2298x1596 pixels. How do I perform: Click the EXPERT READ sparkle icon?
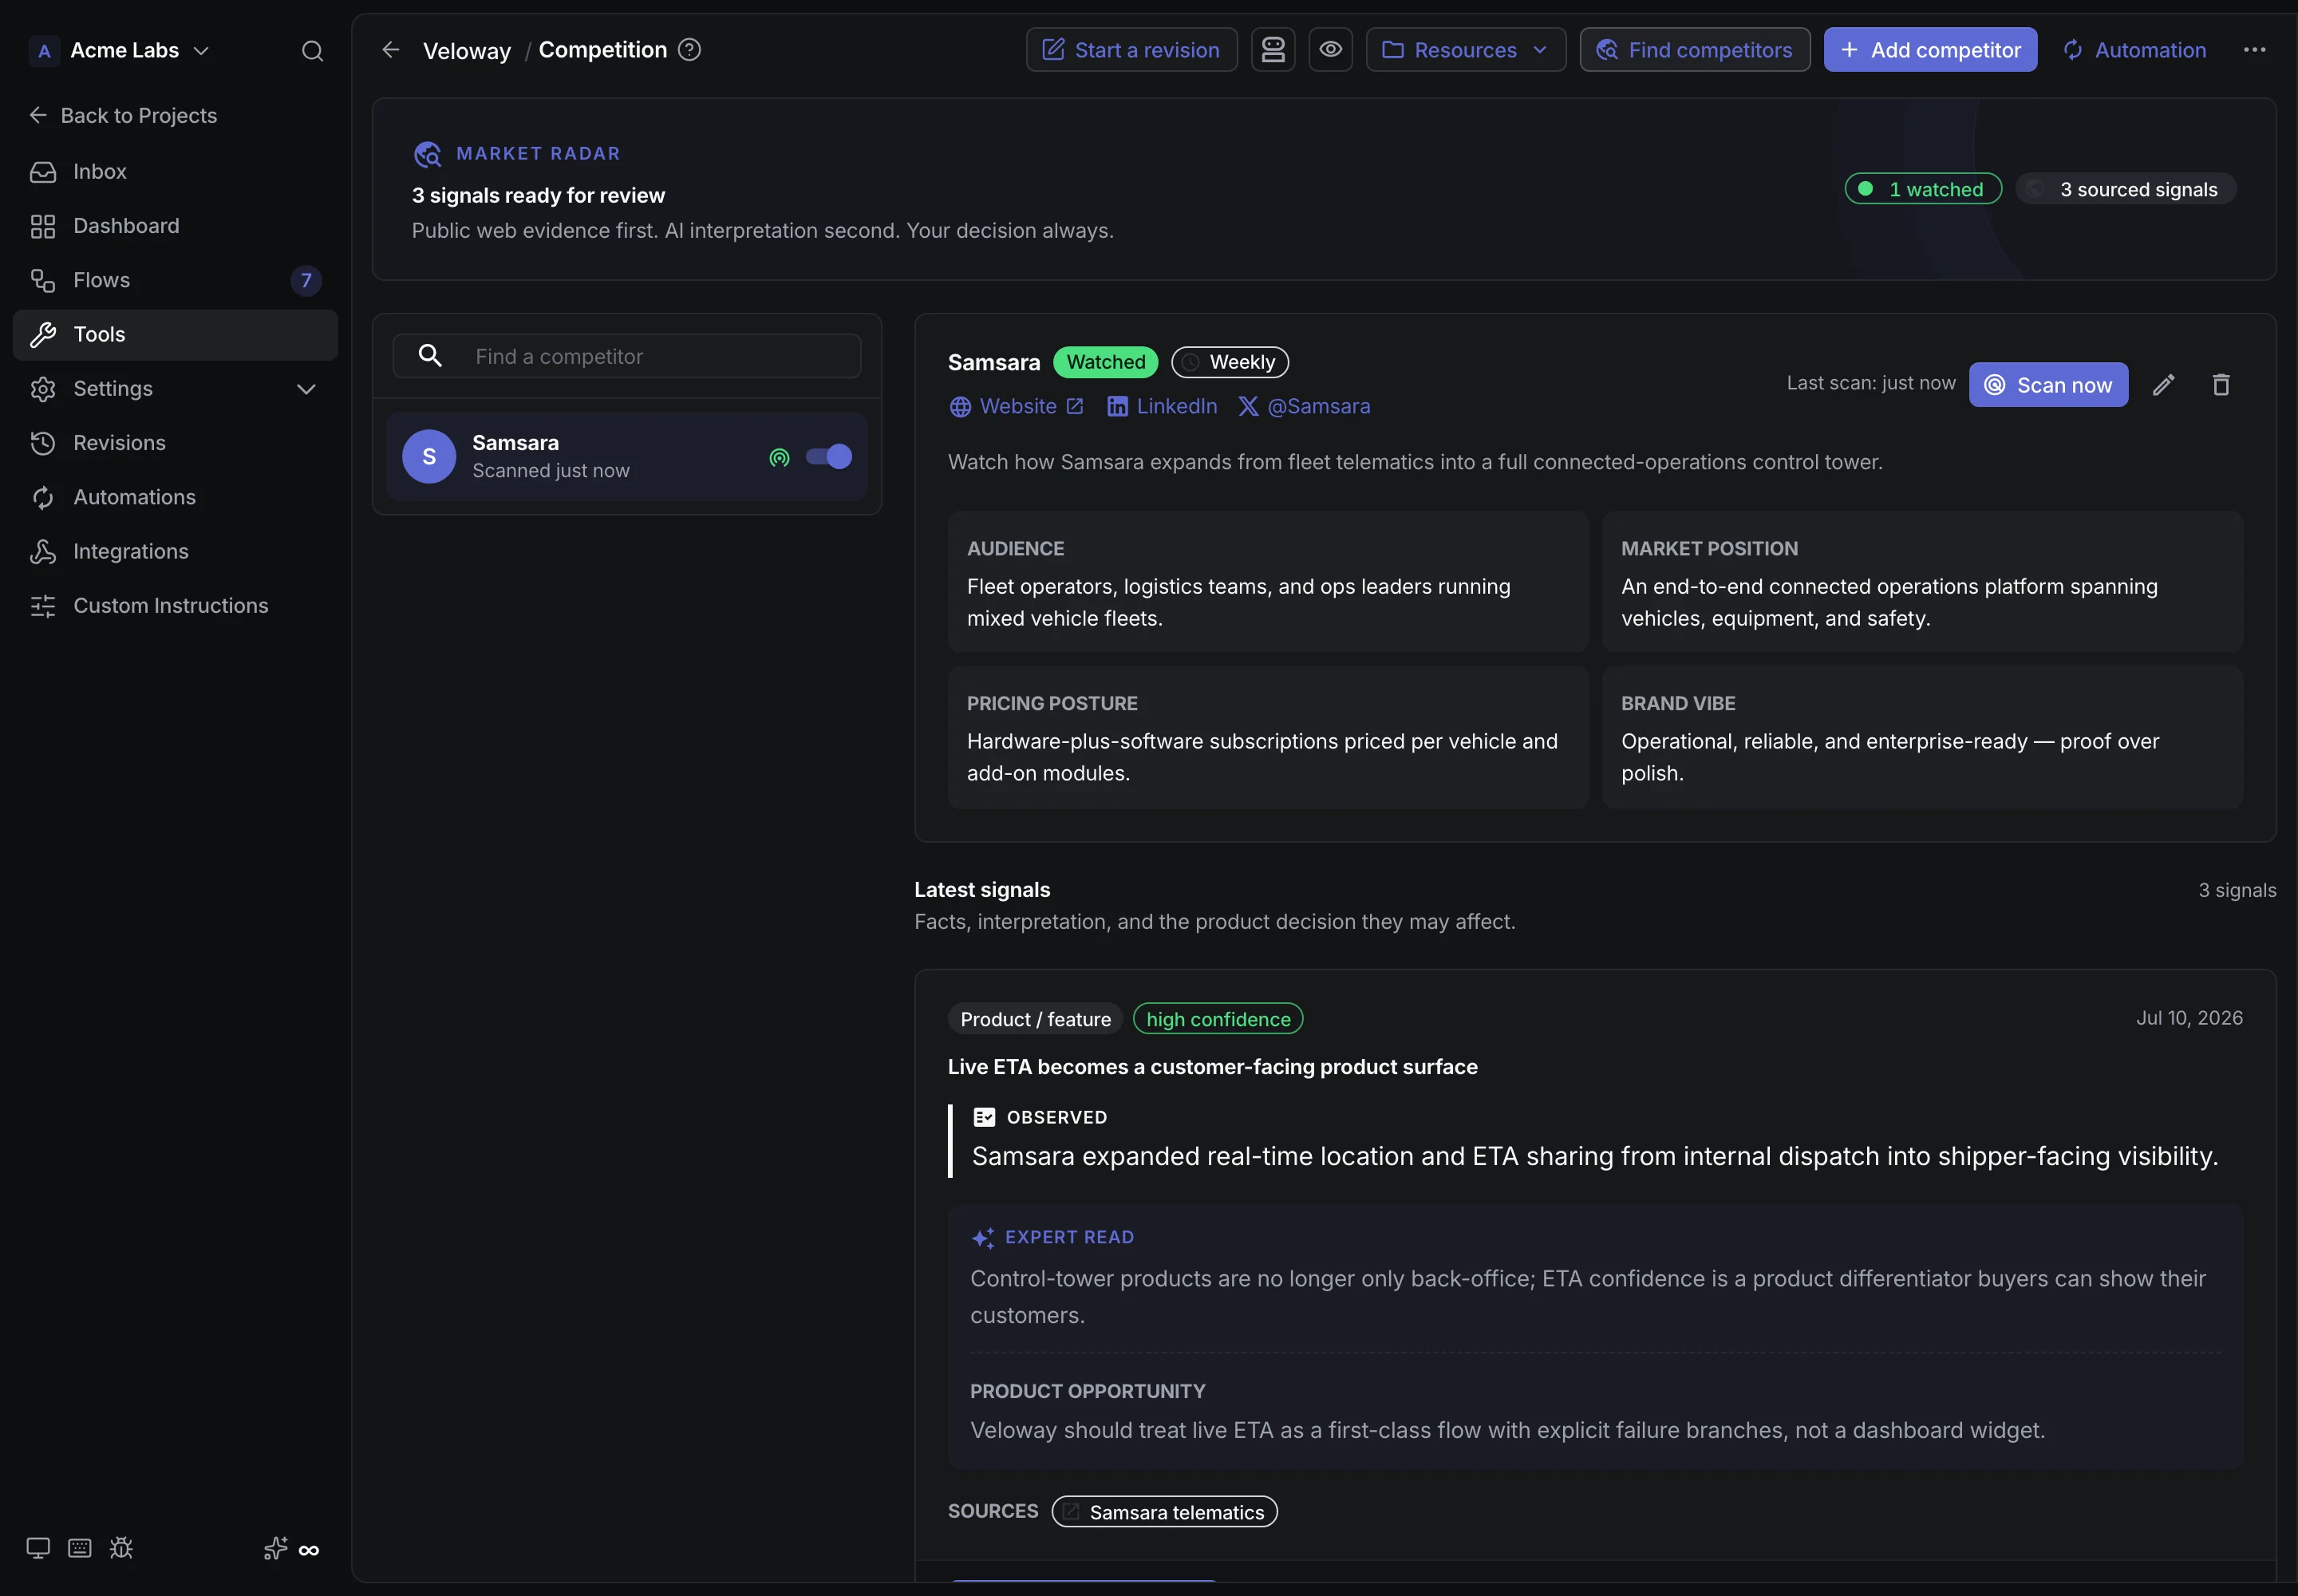[982, 1238]
